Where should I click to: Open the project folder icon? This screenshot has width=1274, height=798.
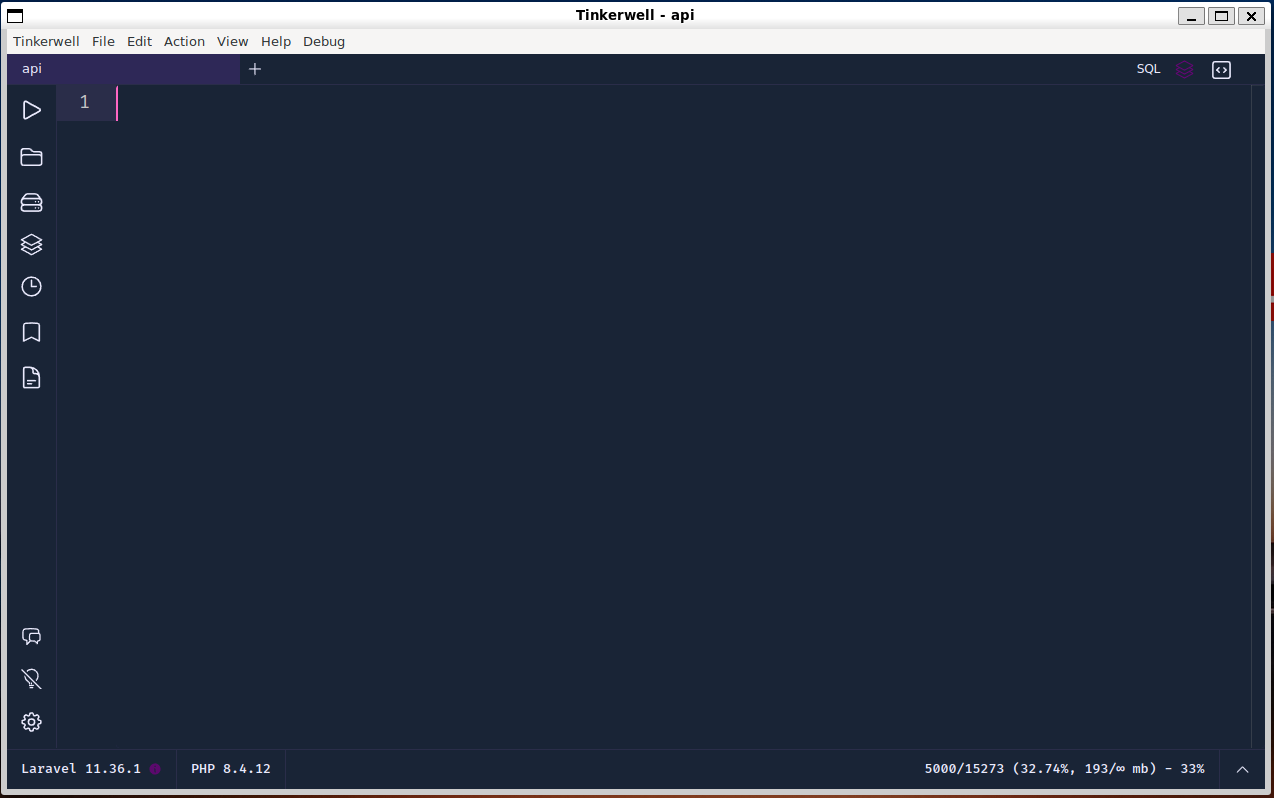point(31,157)
